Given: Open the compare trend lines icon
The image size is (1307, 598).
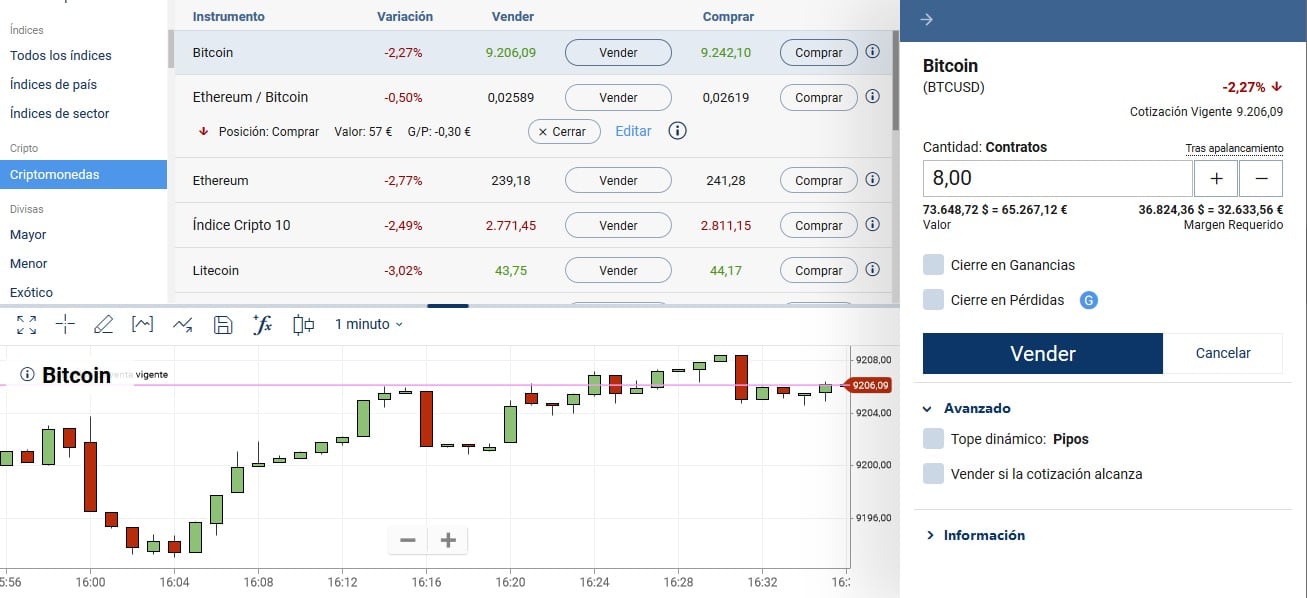Looking at the screenshot, I should [x=183, y=324].
